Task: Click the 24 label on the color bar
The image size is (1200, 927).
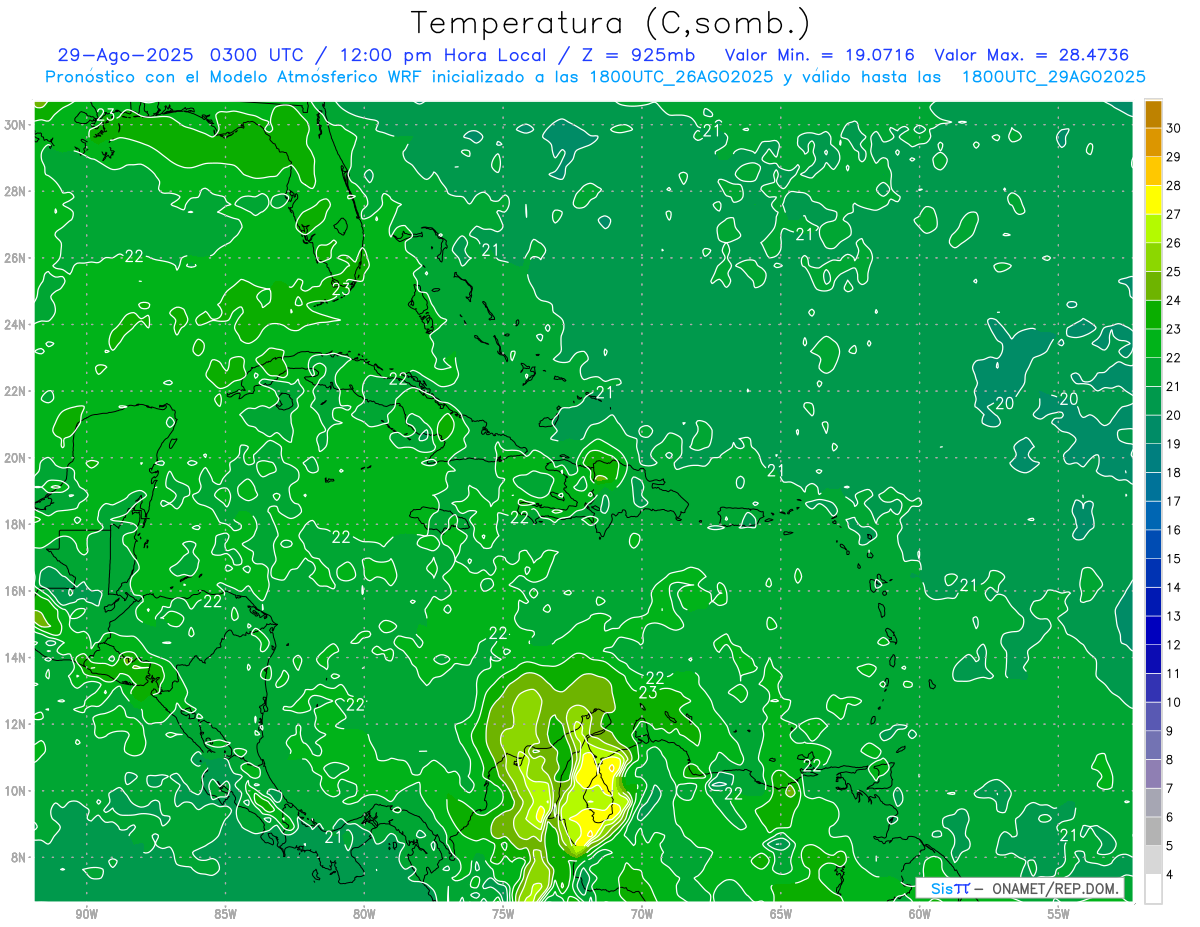Action: (x=1174, y=300)
